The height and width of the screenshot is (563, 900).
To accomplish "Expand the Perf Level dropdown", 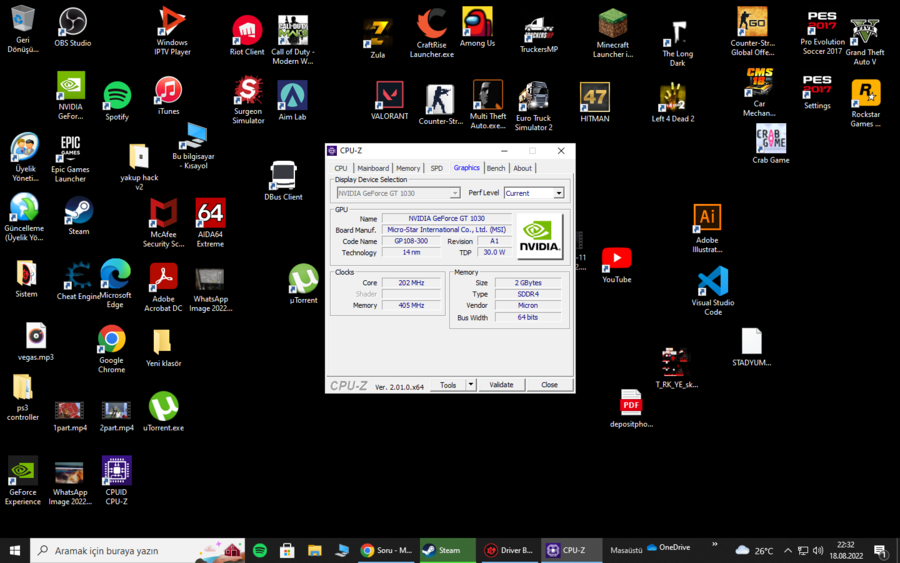I will tap(558, 193).
